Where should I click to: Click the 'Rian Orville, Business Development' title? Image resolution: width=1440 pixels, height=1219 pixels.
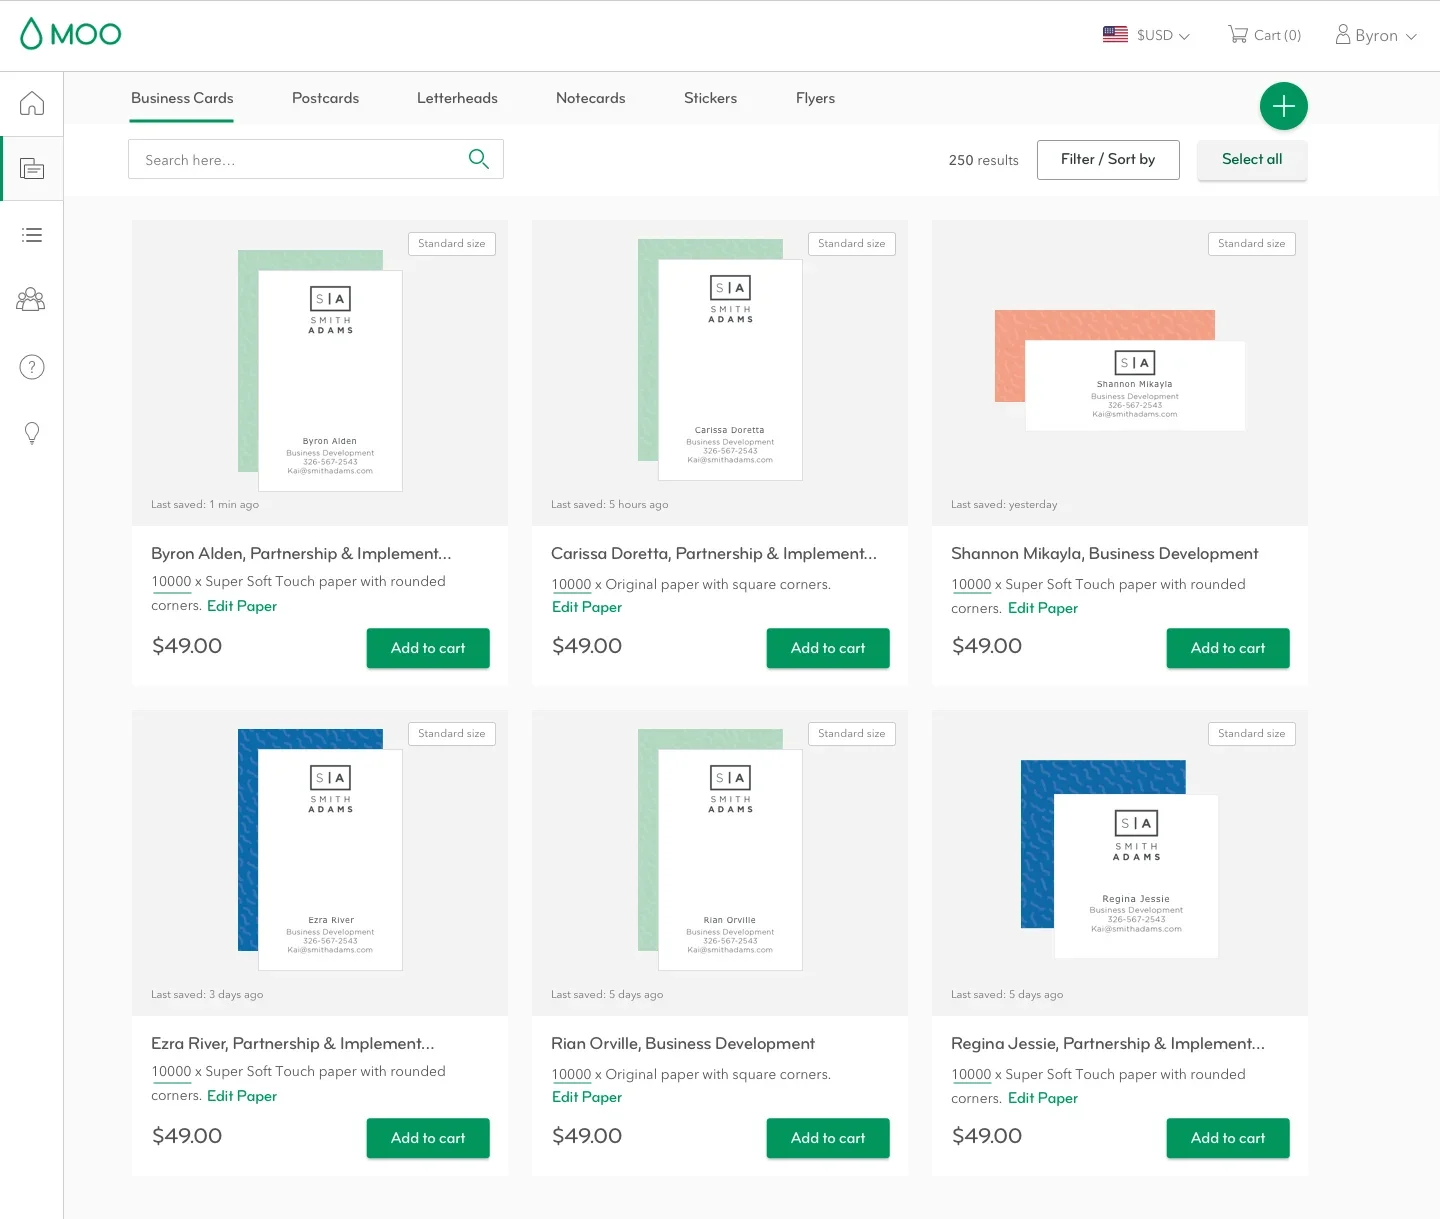coord(683,1044)
